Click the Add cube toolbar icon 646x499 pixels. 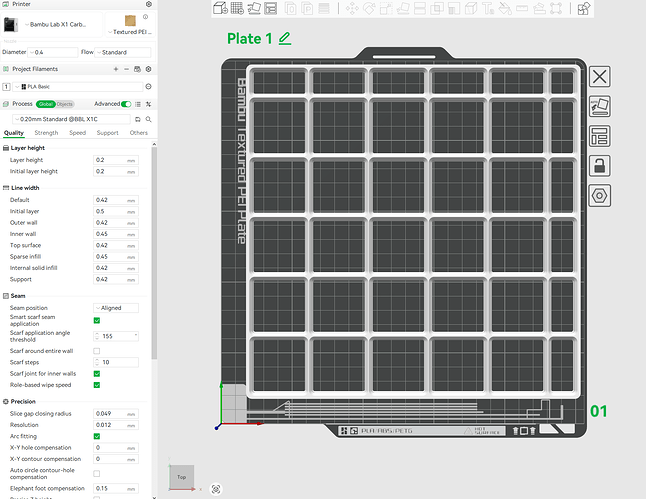220,8
